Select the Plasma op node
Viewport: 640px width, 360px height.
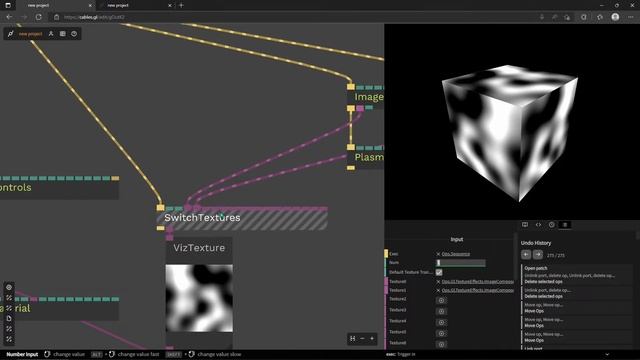click(366, 158)
